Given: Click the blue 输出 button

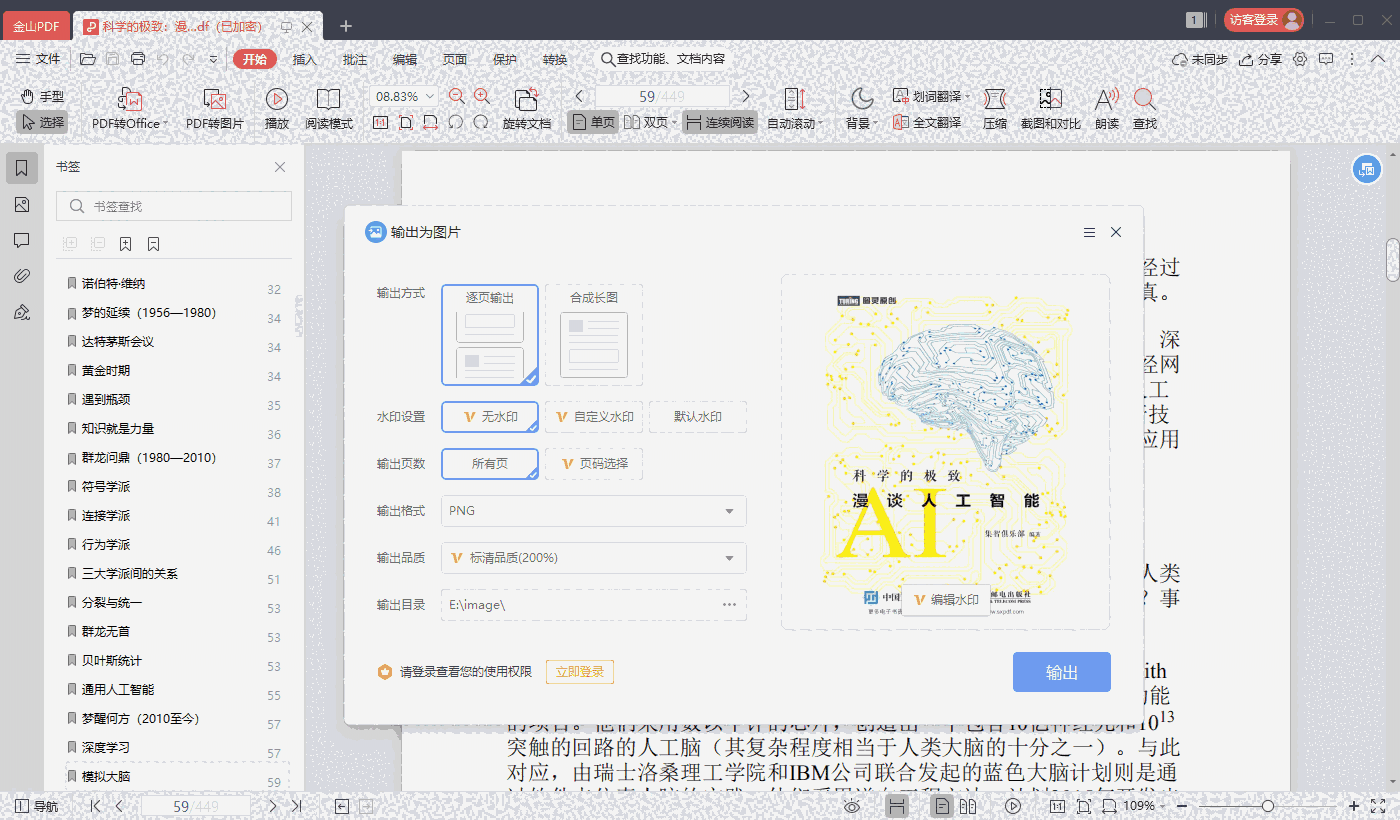Looking at the screenshot, I should (1061, 672).
